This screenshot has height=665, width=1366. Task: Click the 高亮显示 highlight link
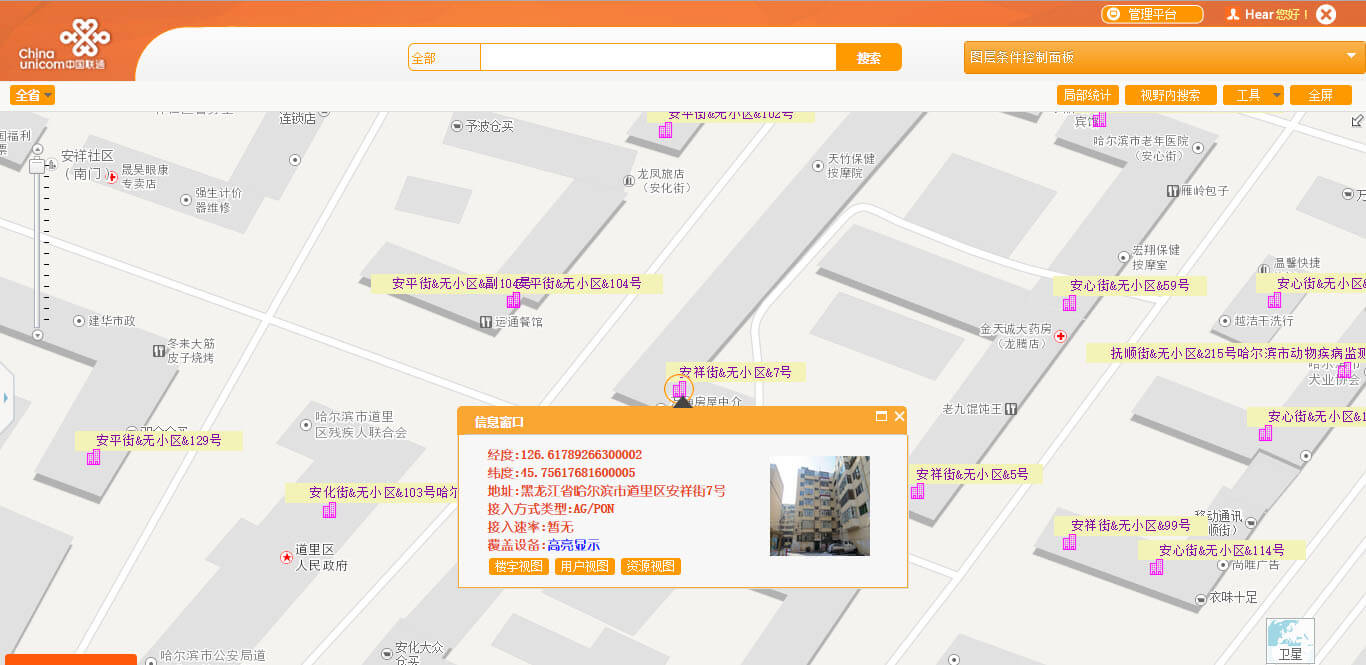tap(573, 545)
